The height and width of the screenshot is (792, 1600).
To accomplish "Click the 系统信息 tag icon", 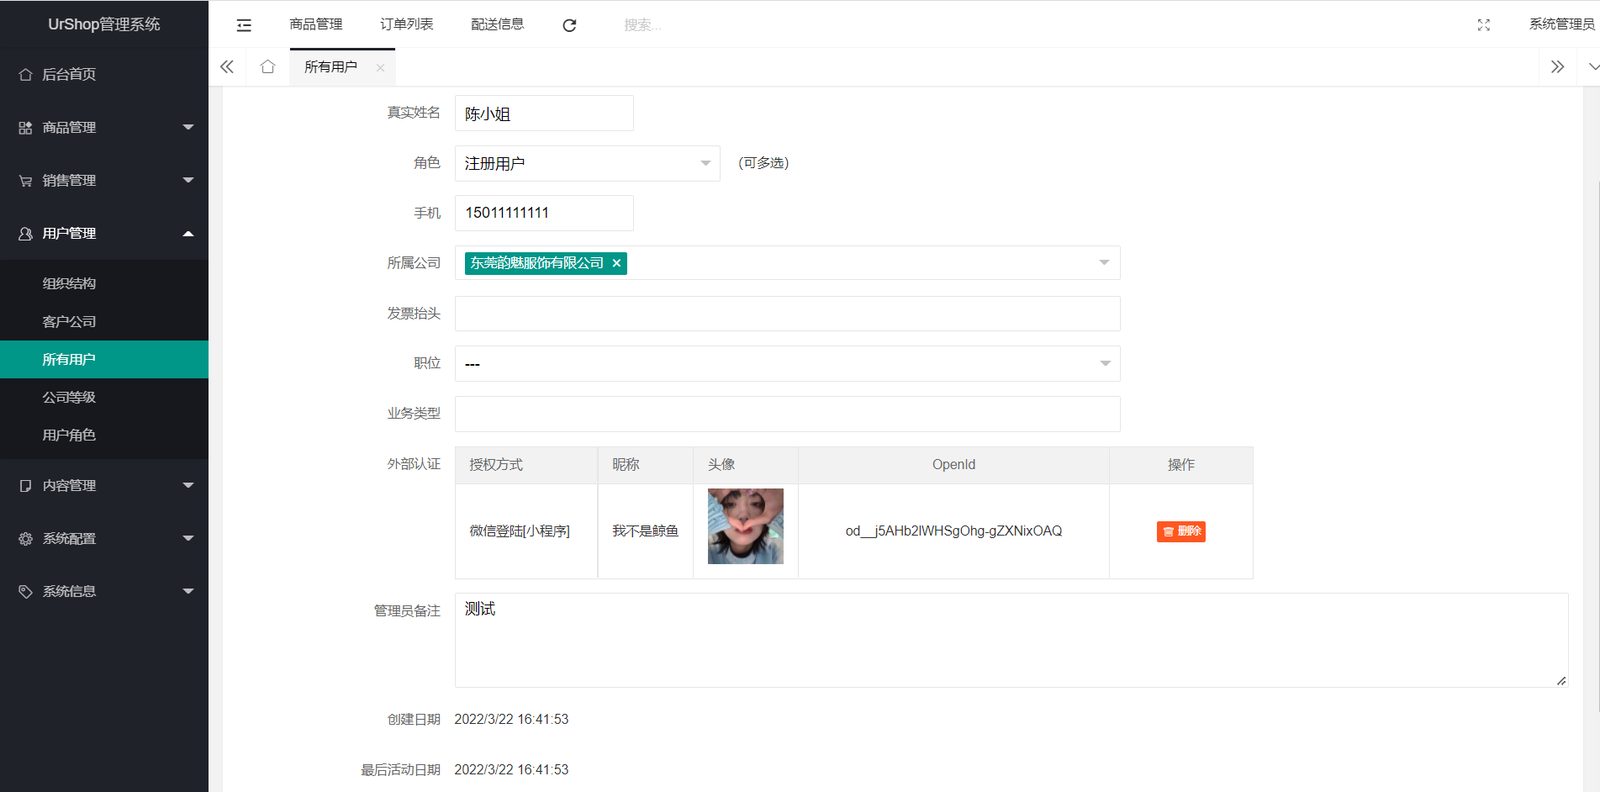I will tap(26, 592).
